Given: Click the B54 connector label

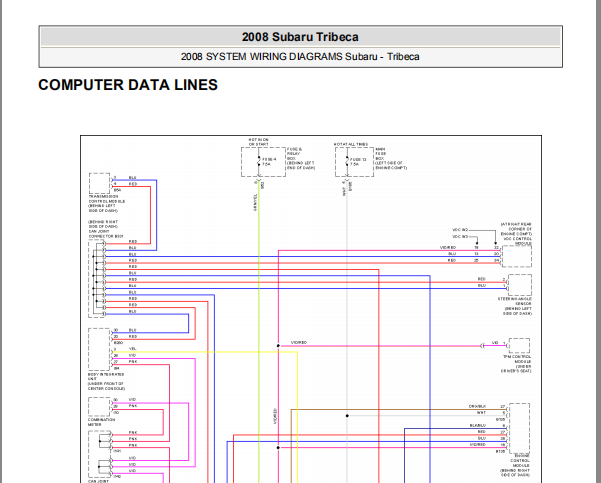Looking at the screenshot, I should (x=117, y=190).
